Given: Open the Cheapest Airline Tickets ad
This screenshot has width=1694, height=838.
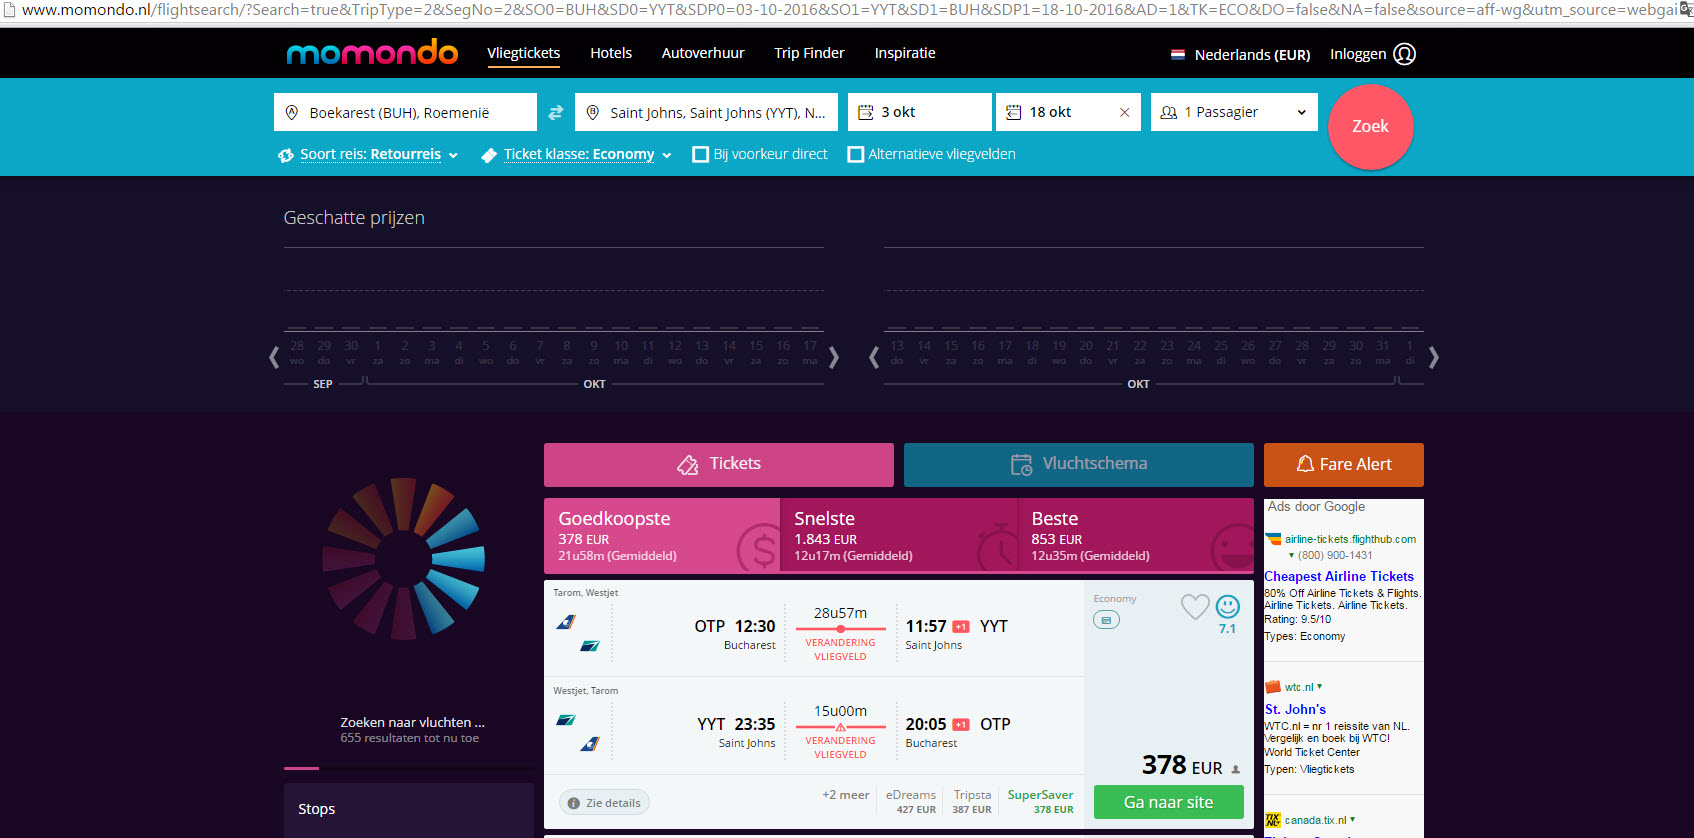Looking at the screenshot, I should click(x=1339, y=576).
